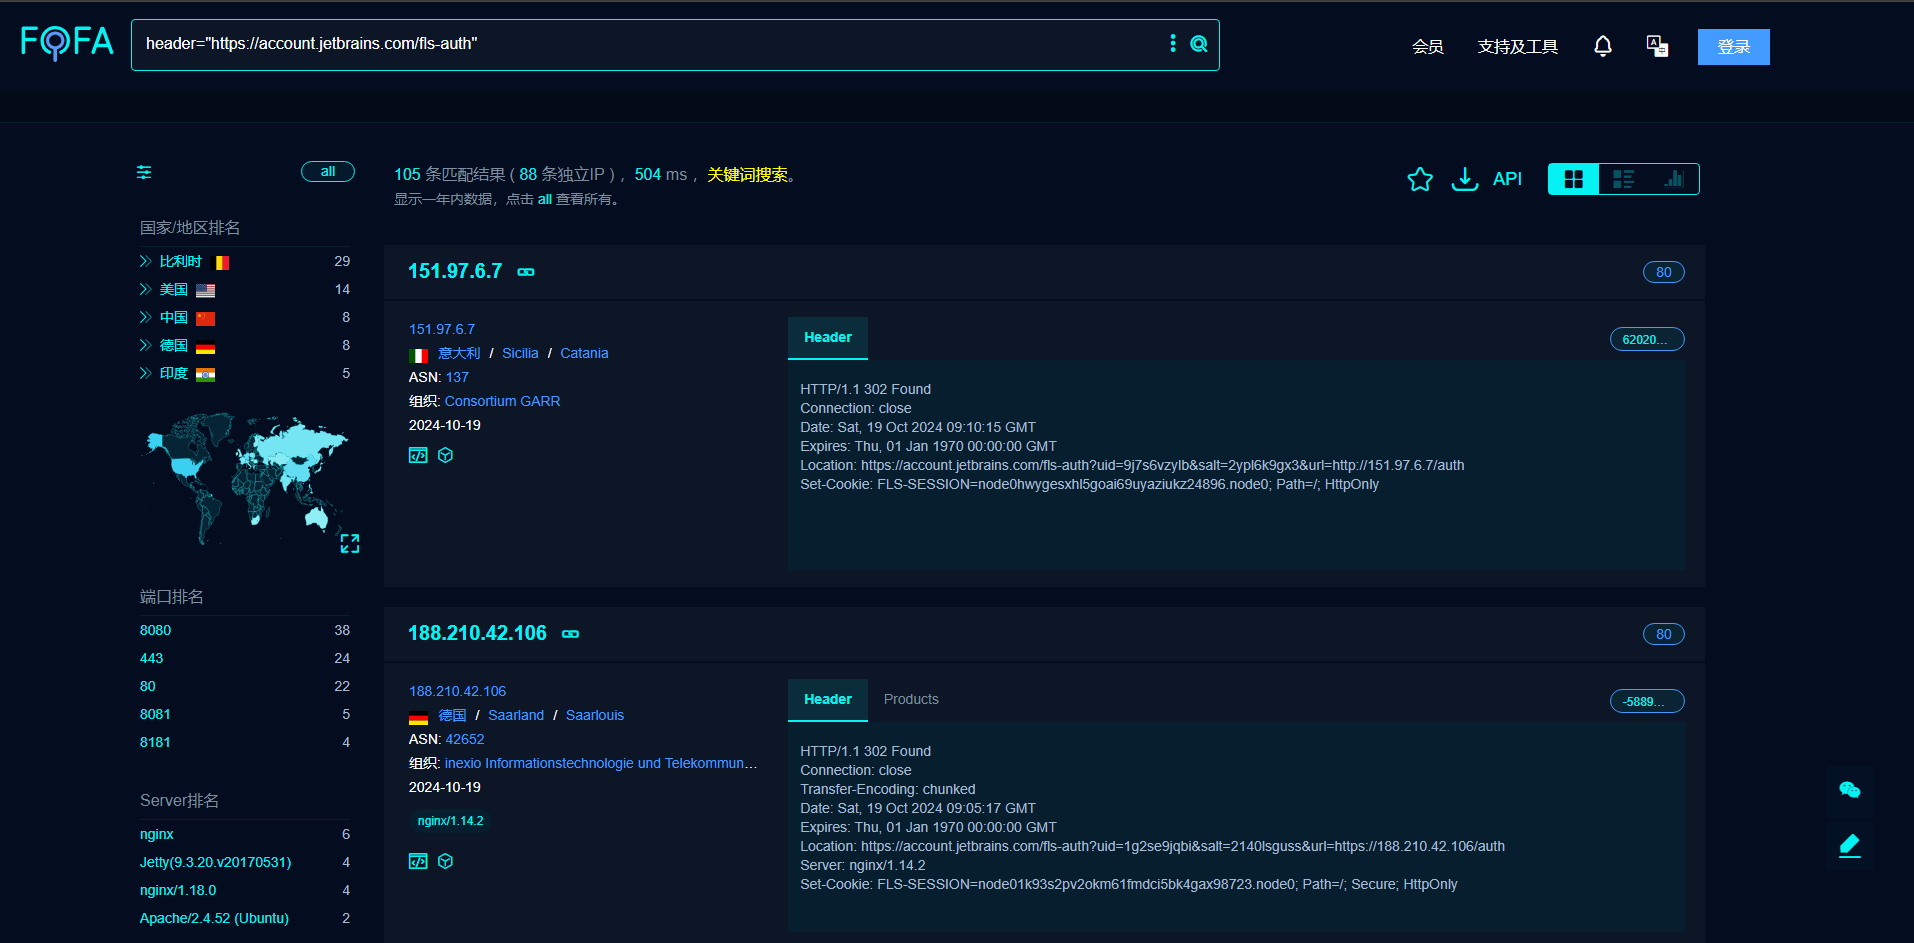Click the FOFA logo
Viewport: 1914px width, 943px height.
67,42
